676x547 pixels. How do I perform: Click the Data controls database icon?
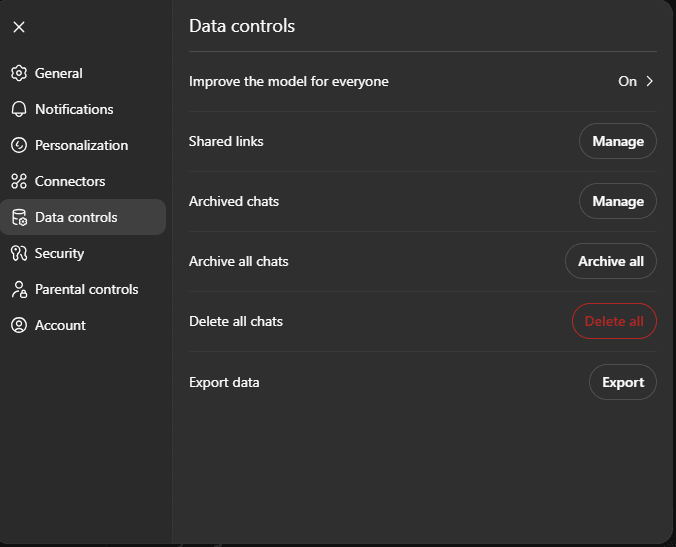pos(18,217)
